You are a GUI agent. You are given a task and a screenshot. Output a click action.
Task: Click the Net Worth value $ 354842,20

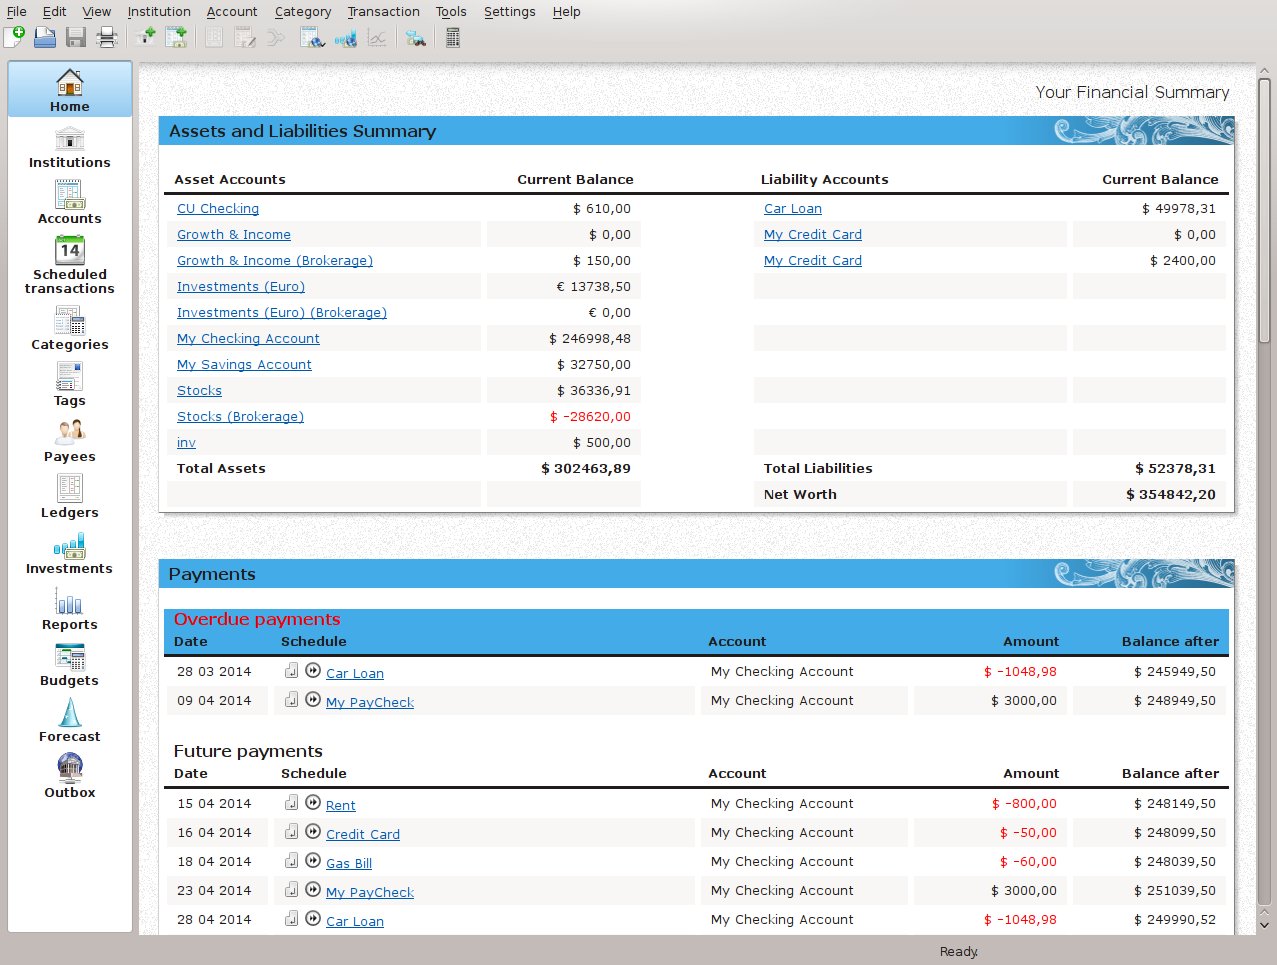1171,495
